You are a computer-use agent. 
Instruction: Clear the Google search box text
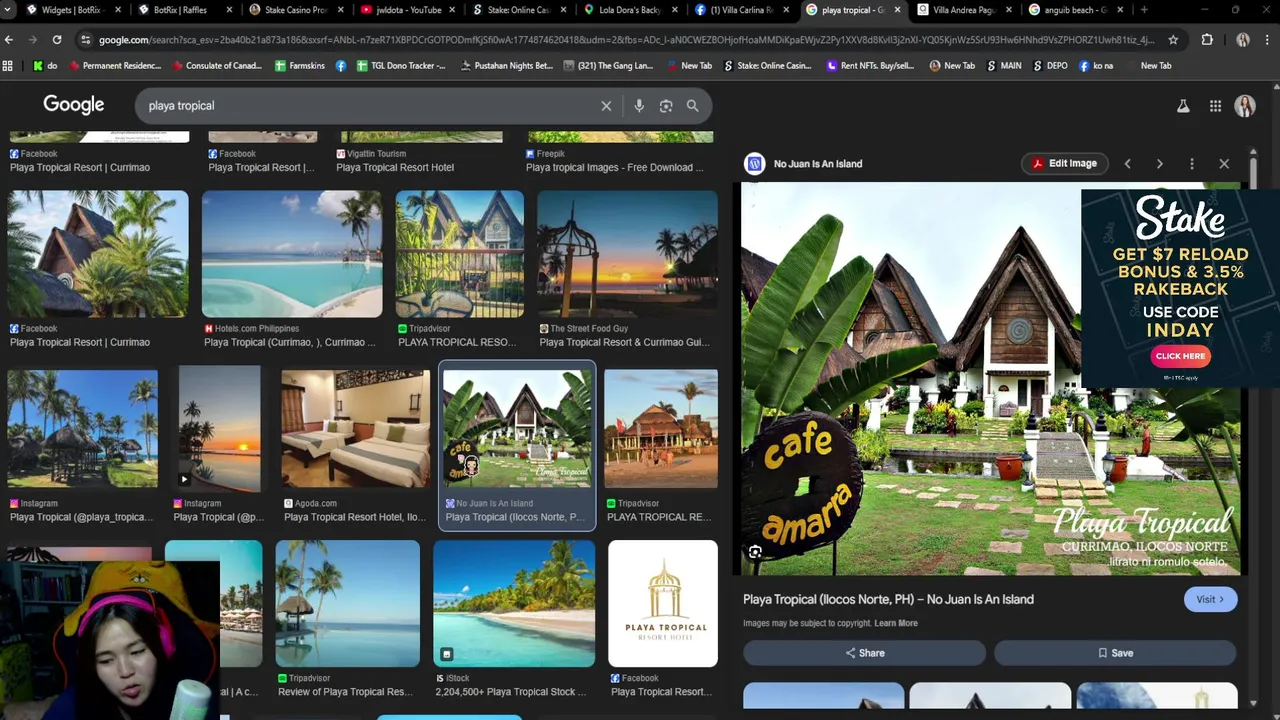click(606, 106)
